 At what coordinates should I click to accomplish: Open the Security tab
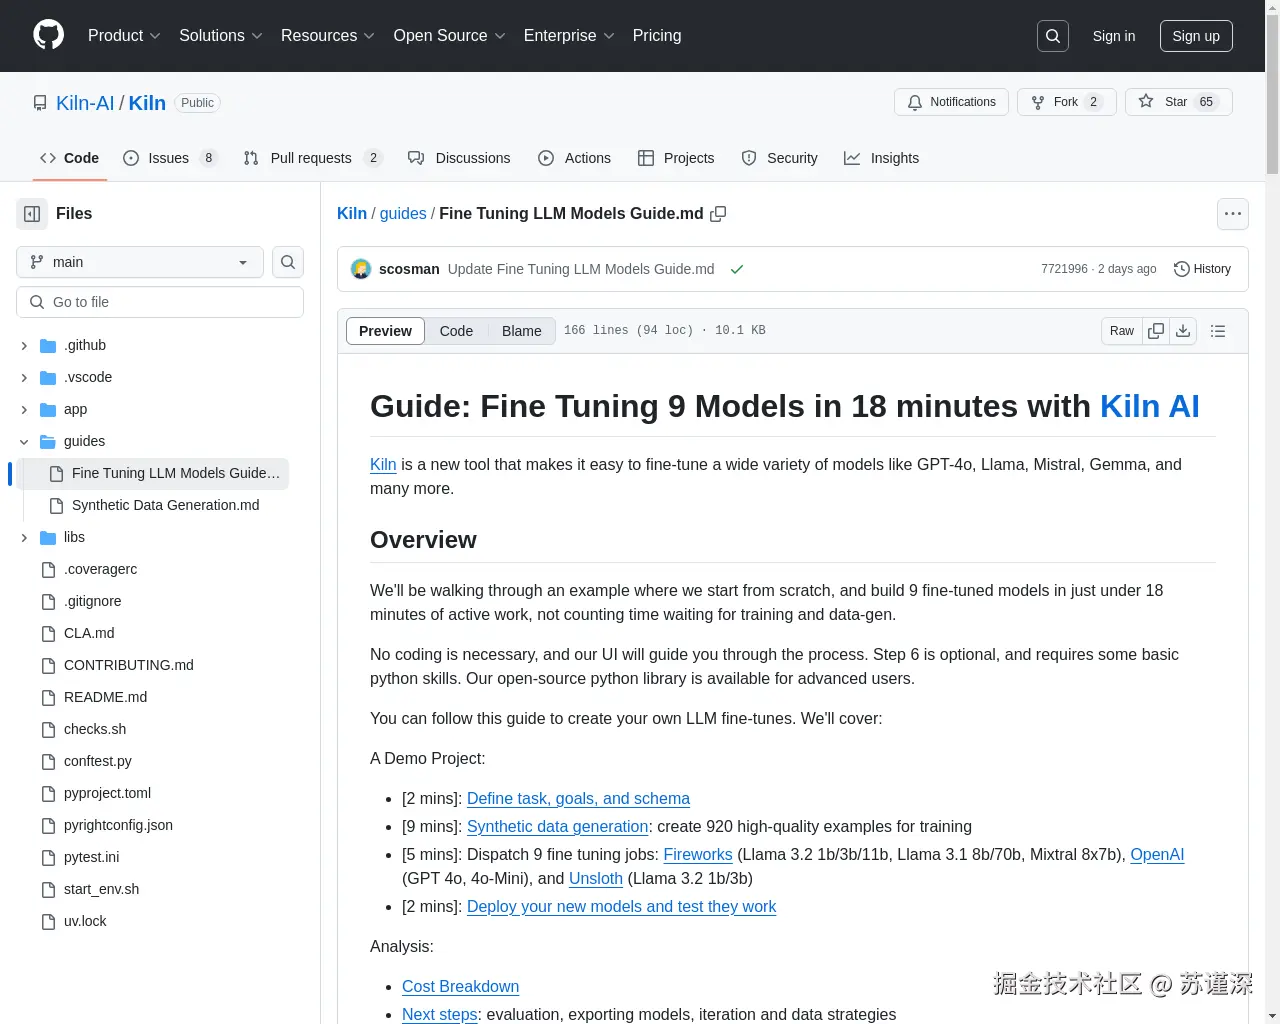click(x=780, y=158)
